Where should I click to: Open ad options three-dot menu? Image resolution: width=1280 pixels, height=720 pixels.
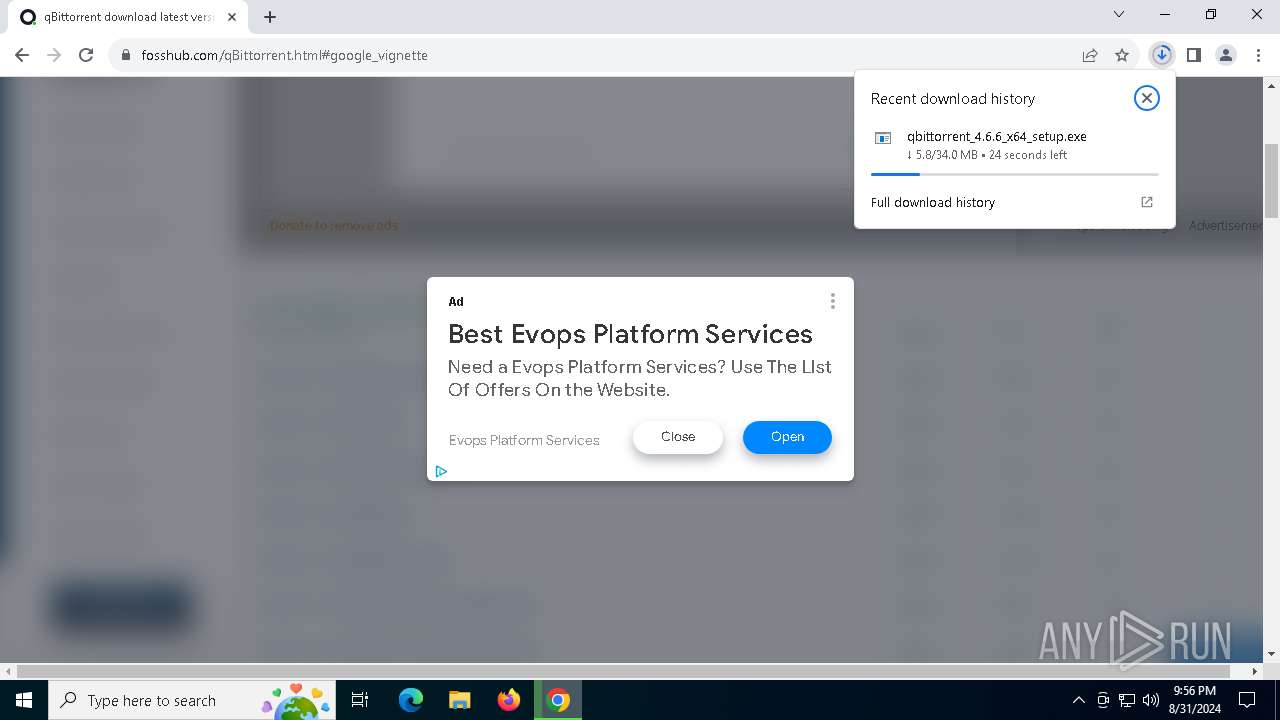(832, 301)
